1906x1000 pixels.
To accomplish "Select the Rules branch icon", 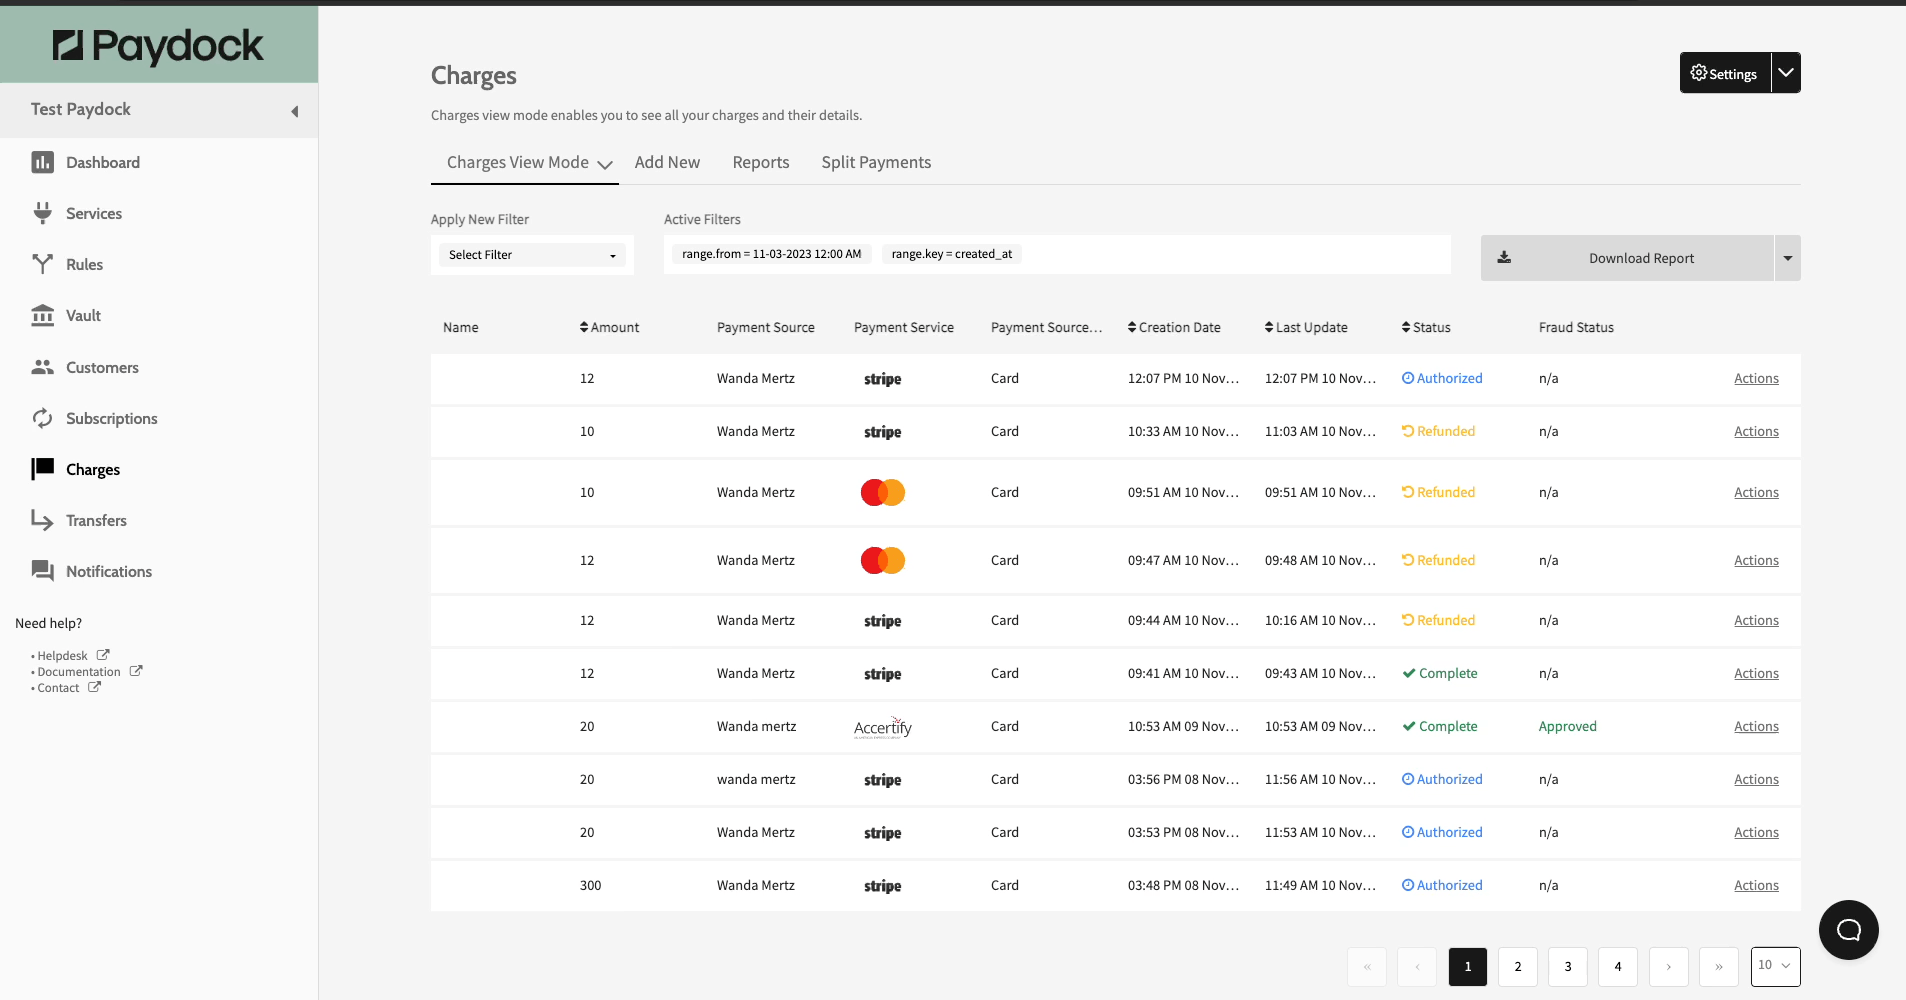I will tap(42, 264).
